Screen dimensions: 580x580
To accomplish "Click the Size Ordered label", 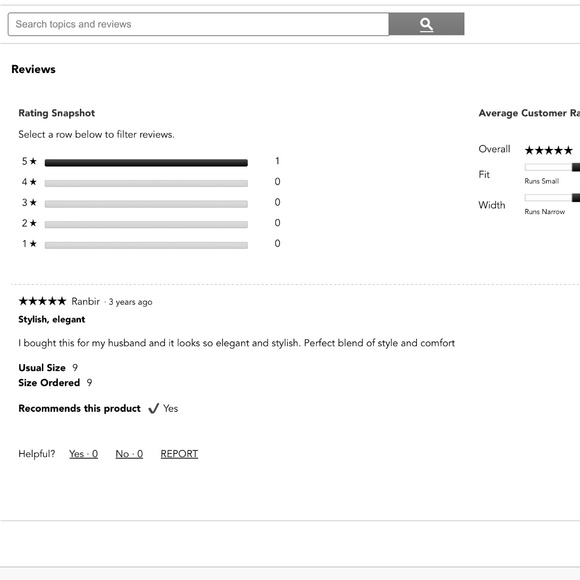I will pos(49,383).
